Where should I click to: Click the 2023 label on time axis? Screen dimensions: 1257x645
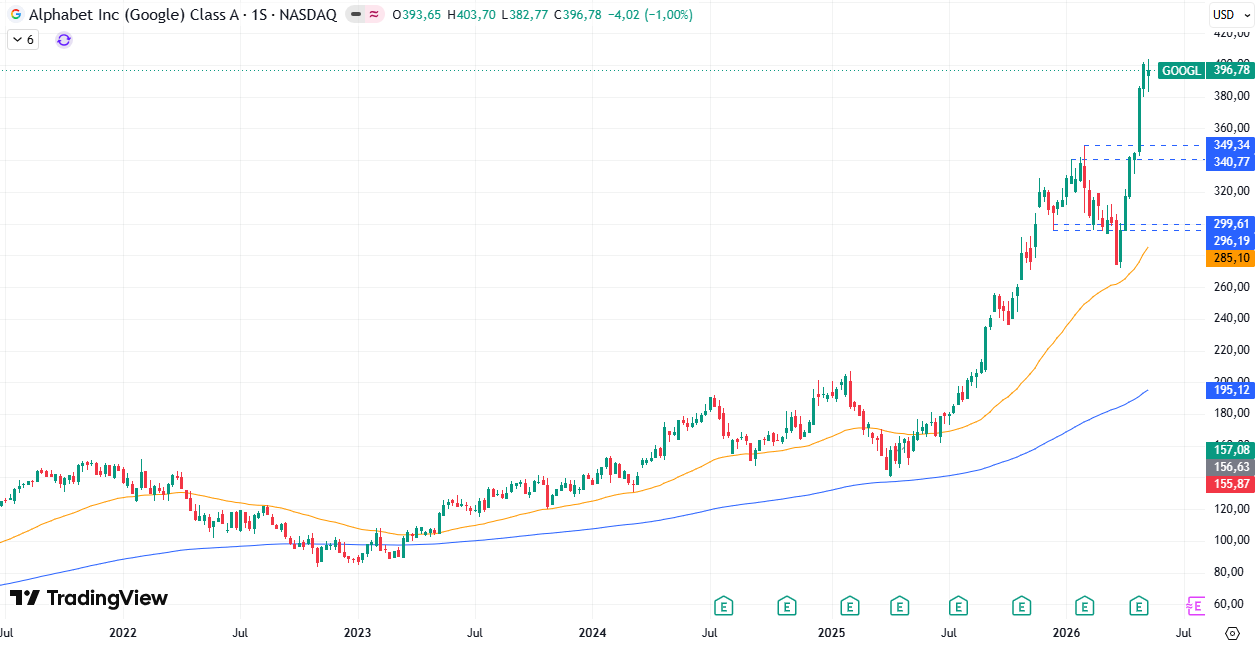click(x=358, y=633)
